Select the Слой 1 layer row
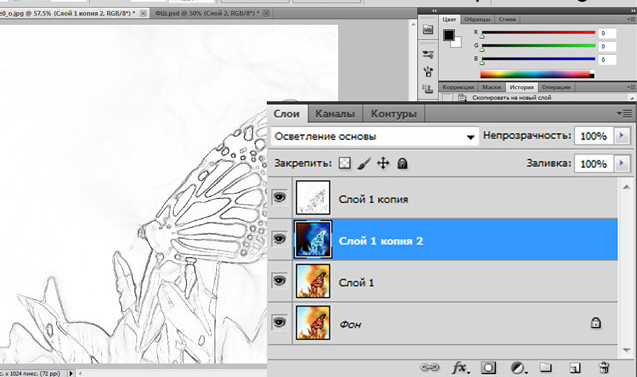 443,281
